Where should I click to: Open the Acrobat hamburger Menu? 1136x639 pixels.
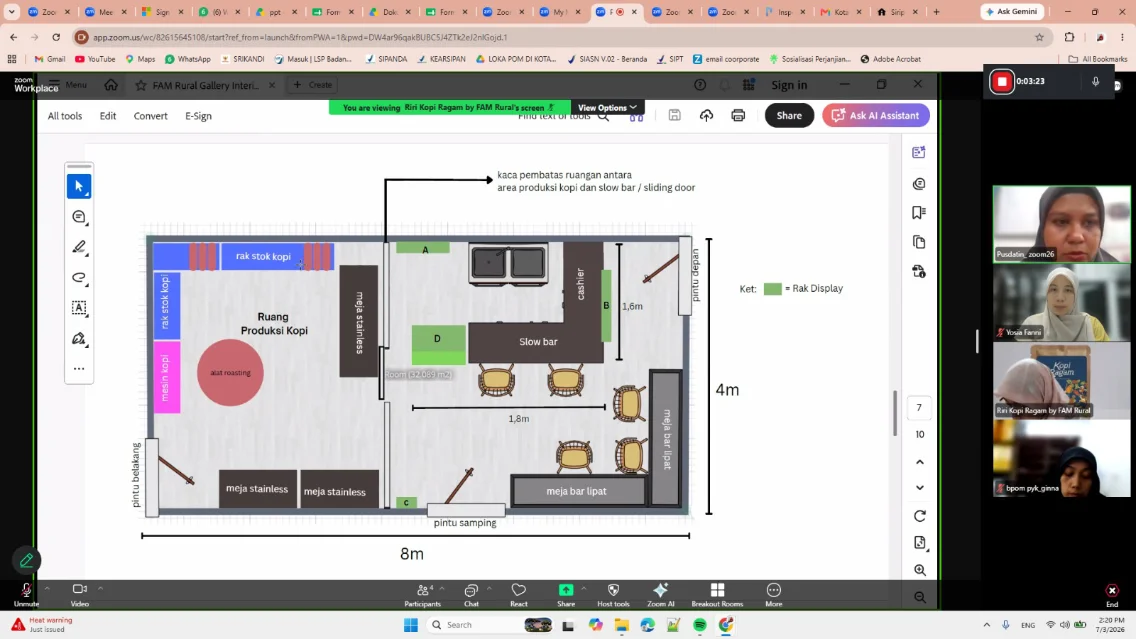[68, 85]
